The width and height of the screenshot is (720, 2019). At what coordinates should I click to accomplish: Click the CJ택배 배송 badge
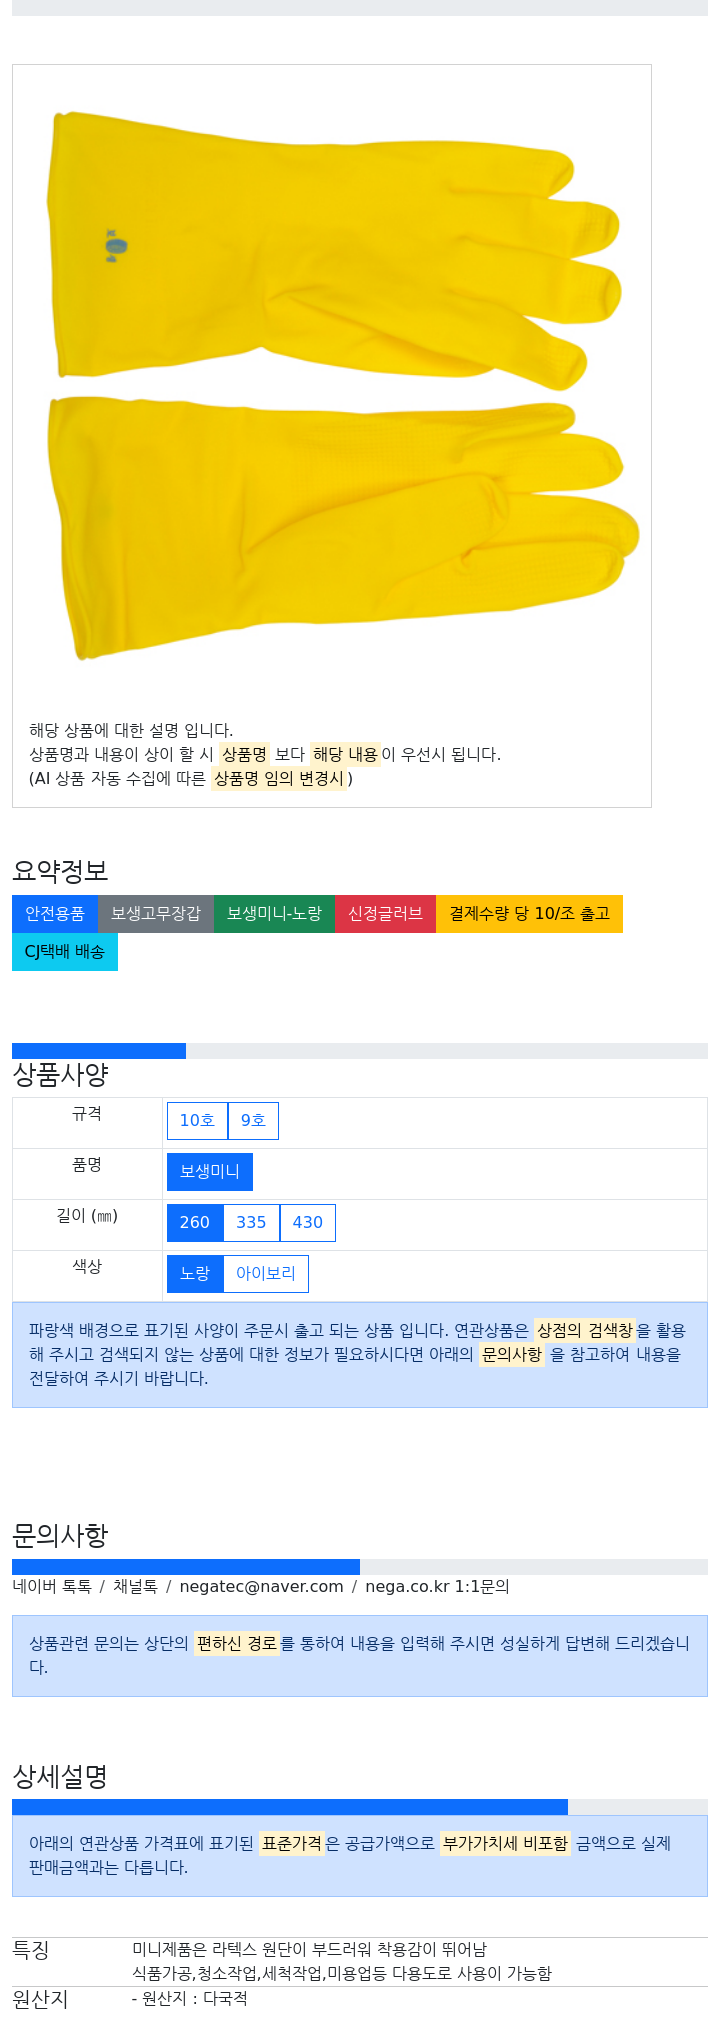(x=65, y=952)
